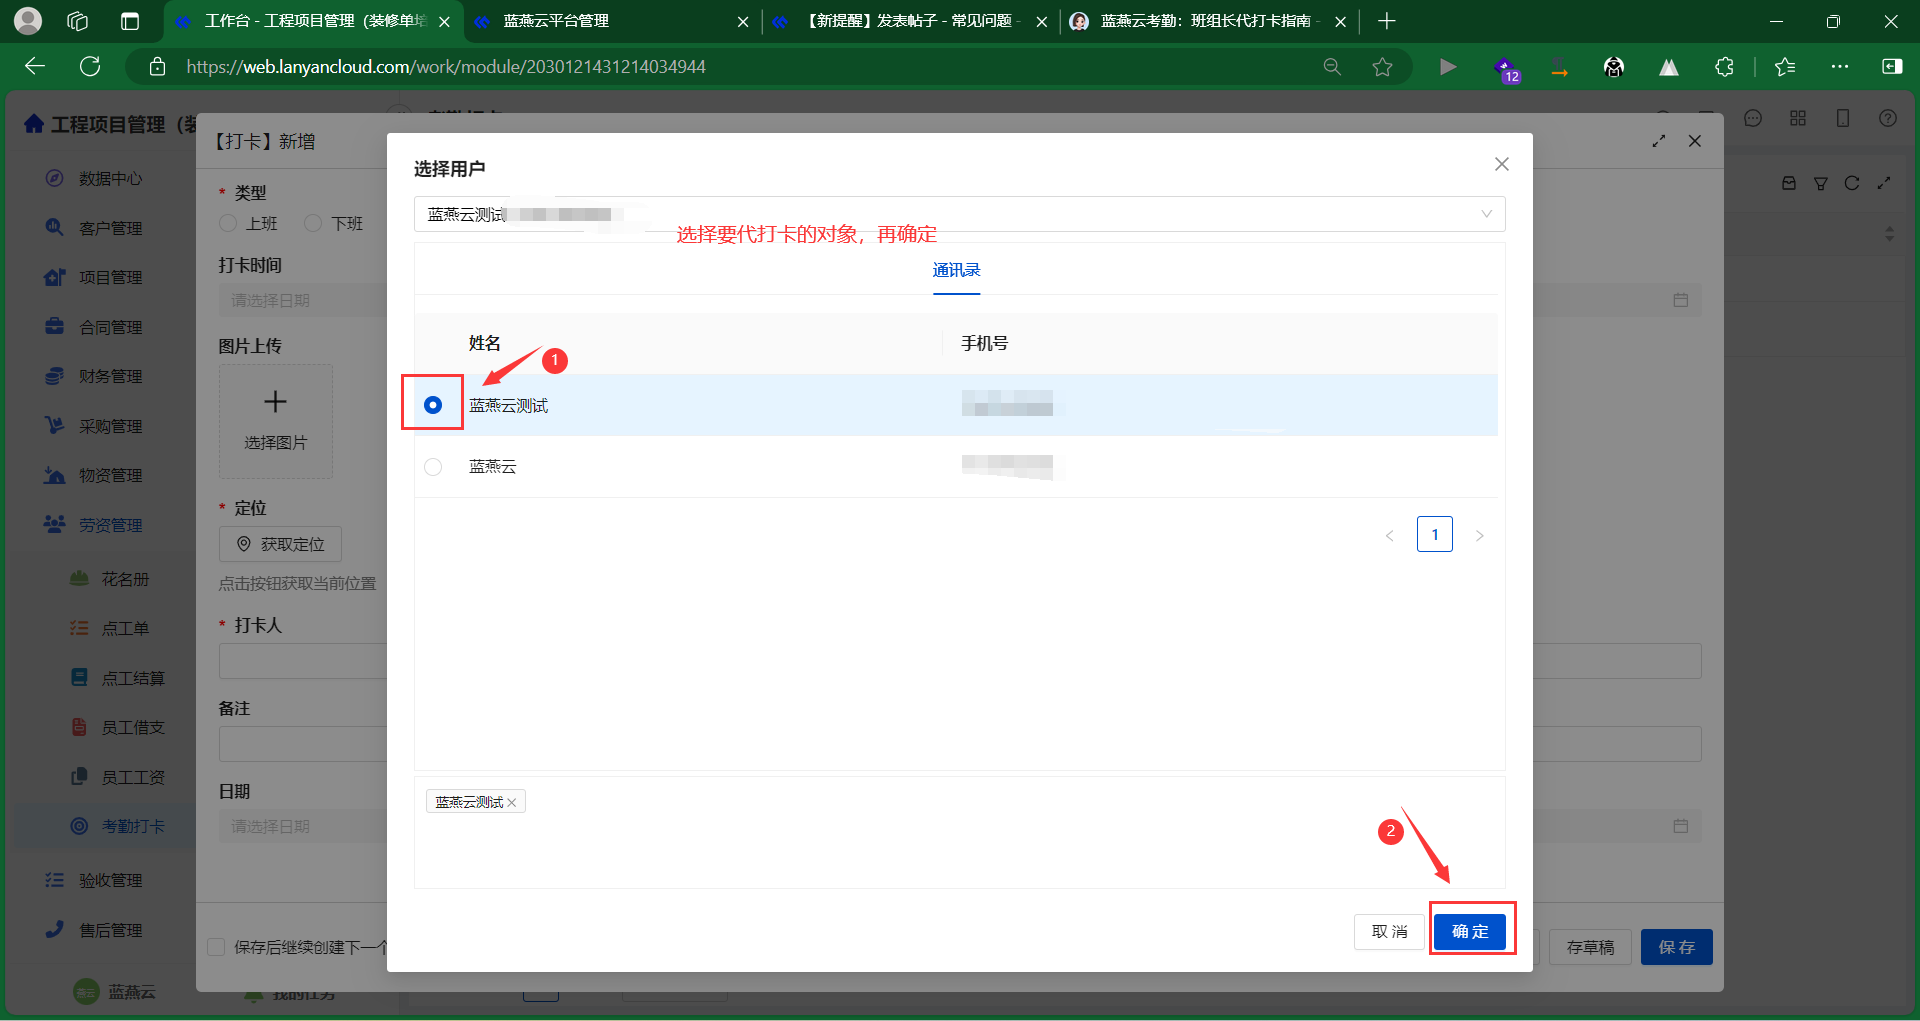Click the 取消 button
This screenshot has width=1920, height=1021.
click(1389, 931)
